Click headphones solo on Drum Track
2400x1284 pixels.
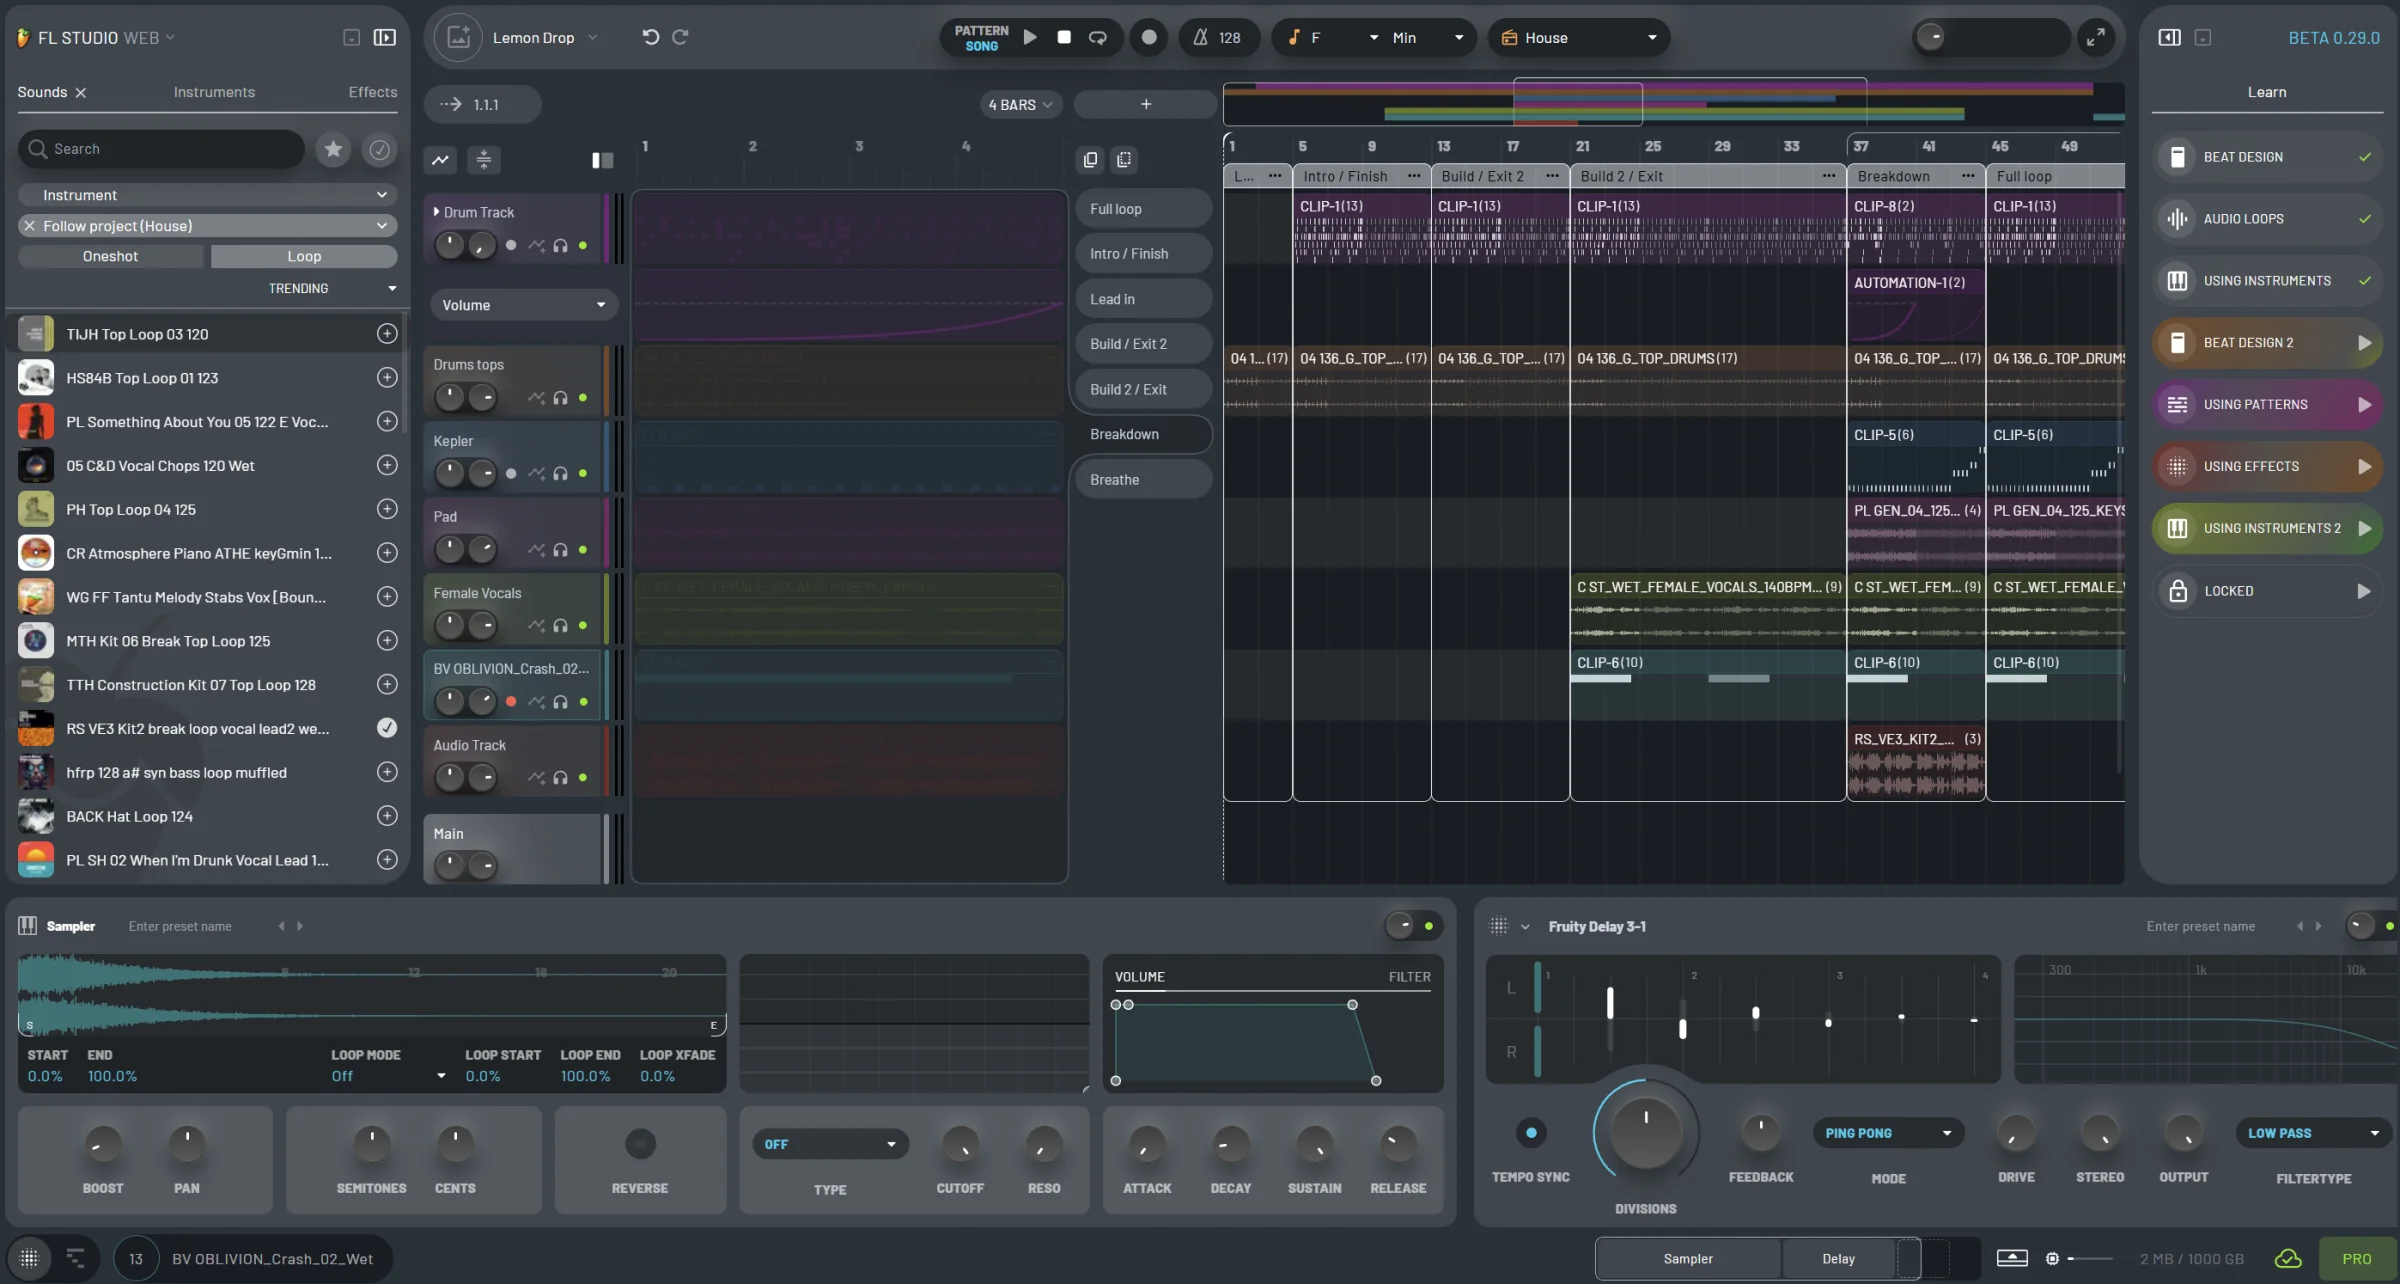click(x=560, y=245)
